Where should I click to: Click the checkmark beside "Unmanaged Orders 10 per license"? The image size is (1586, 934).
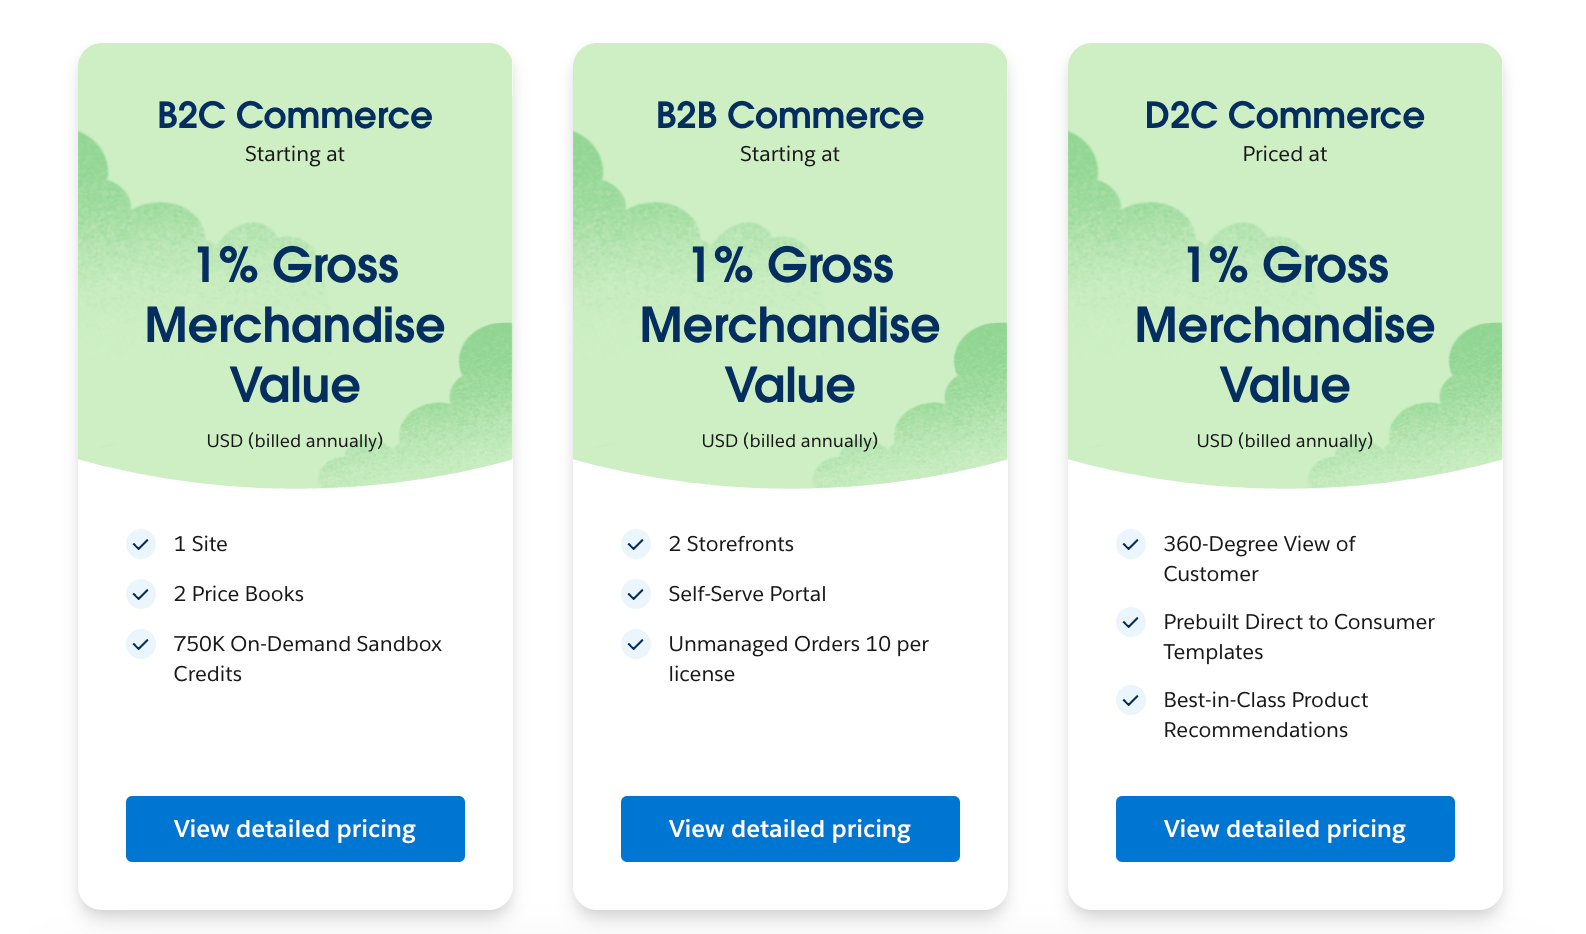tap(636, 645)
